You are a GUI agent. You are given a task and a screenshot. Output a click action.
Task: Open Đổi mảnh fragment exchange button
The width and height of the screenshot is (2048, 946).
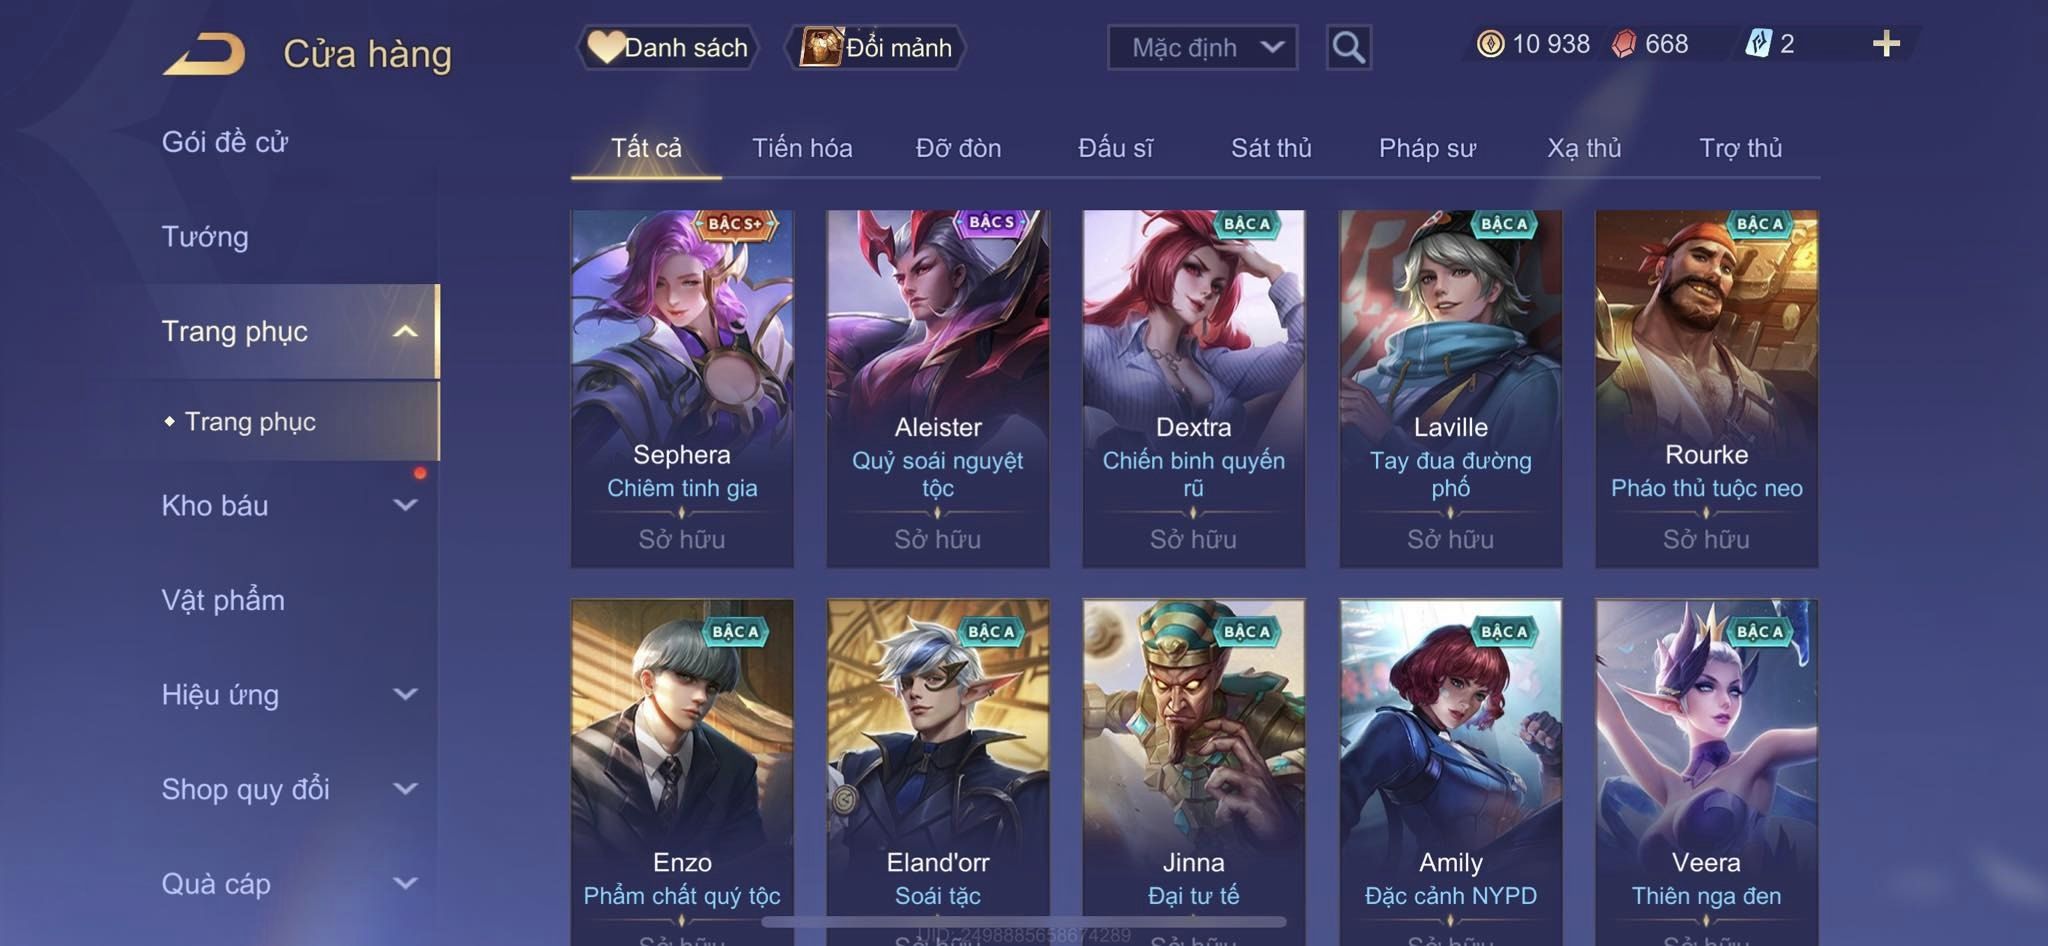point(876,47)
